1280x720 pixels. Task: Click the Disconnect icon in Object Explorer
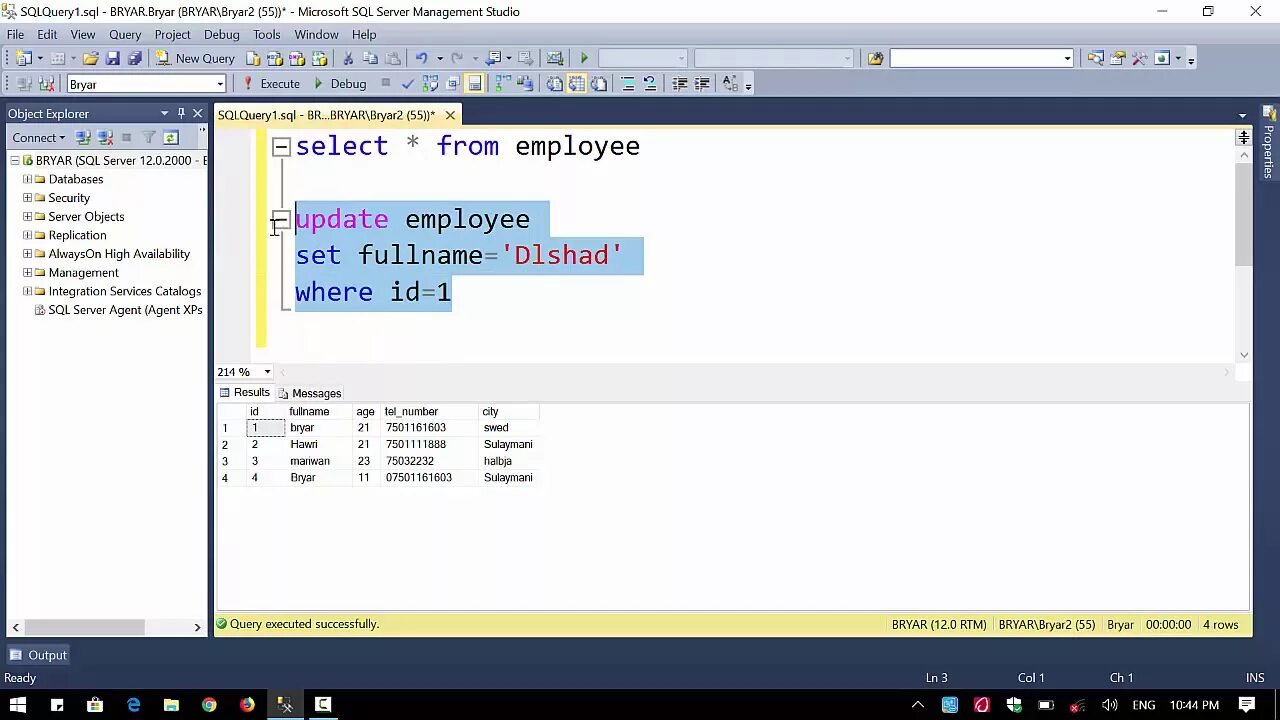[104, 137]
